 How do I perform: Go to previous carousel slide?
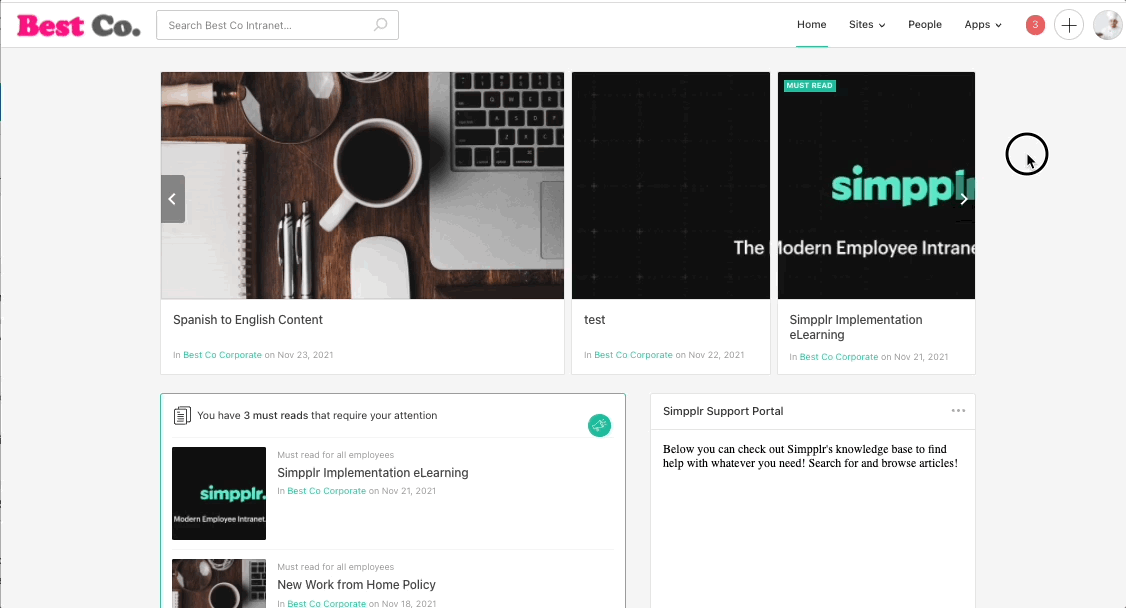pos(172,199)
